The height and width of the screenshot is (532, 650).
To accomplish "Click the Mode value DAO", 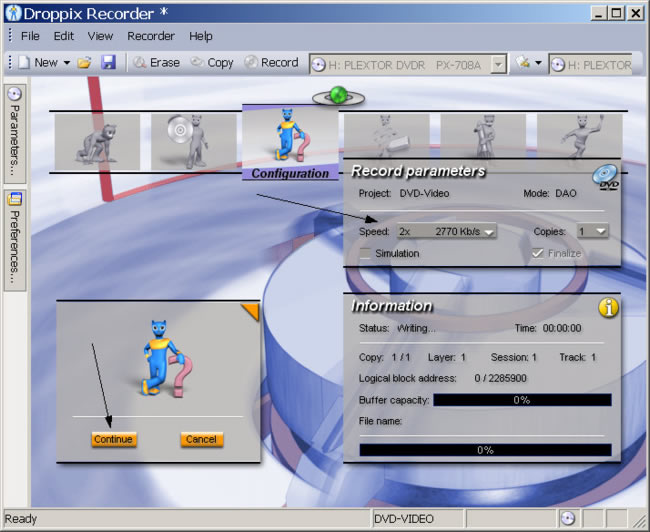I will click(x=565, y=194).
